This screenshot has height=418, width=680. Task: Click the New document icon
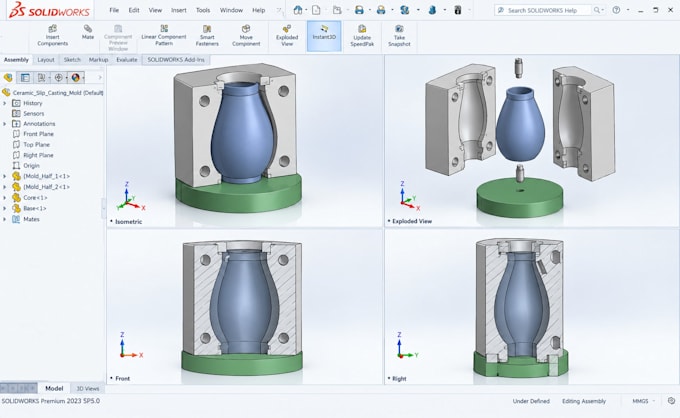click(x=316, y=10)
